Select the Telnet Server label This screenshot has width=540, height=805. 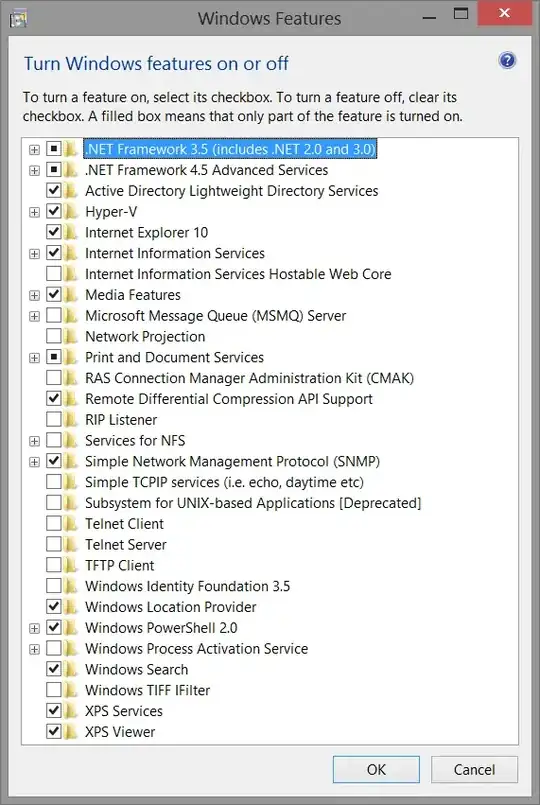coord(126,544)
